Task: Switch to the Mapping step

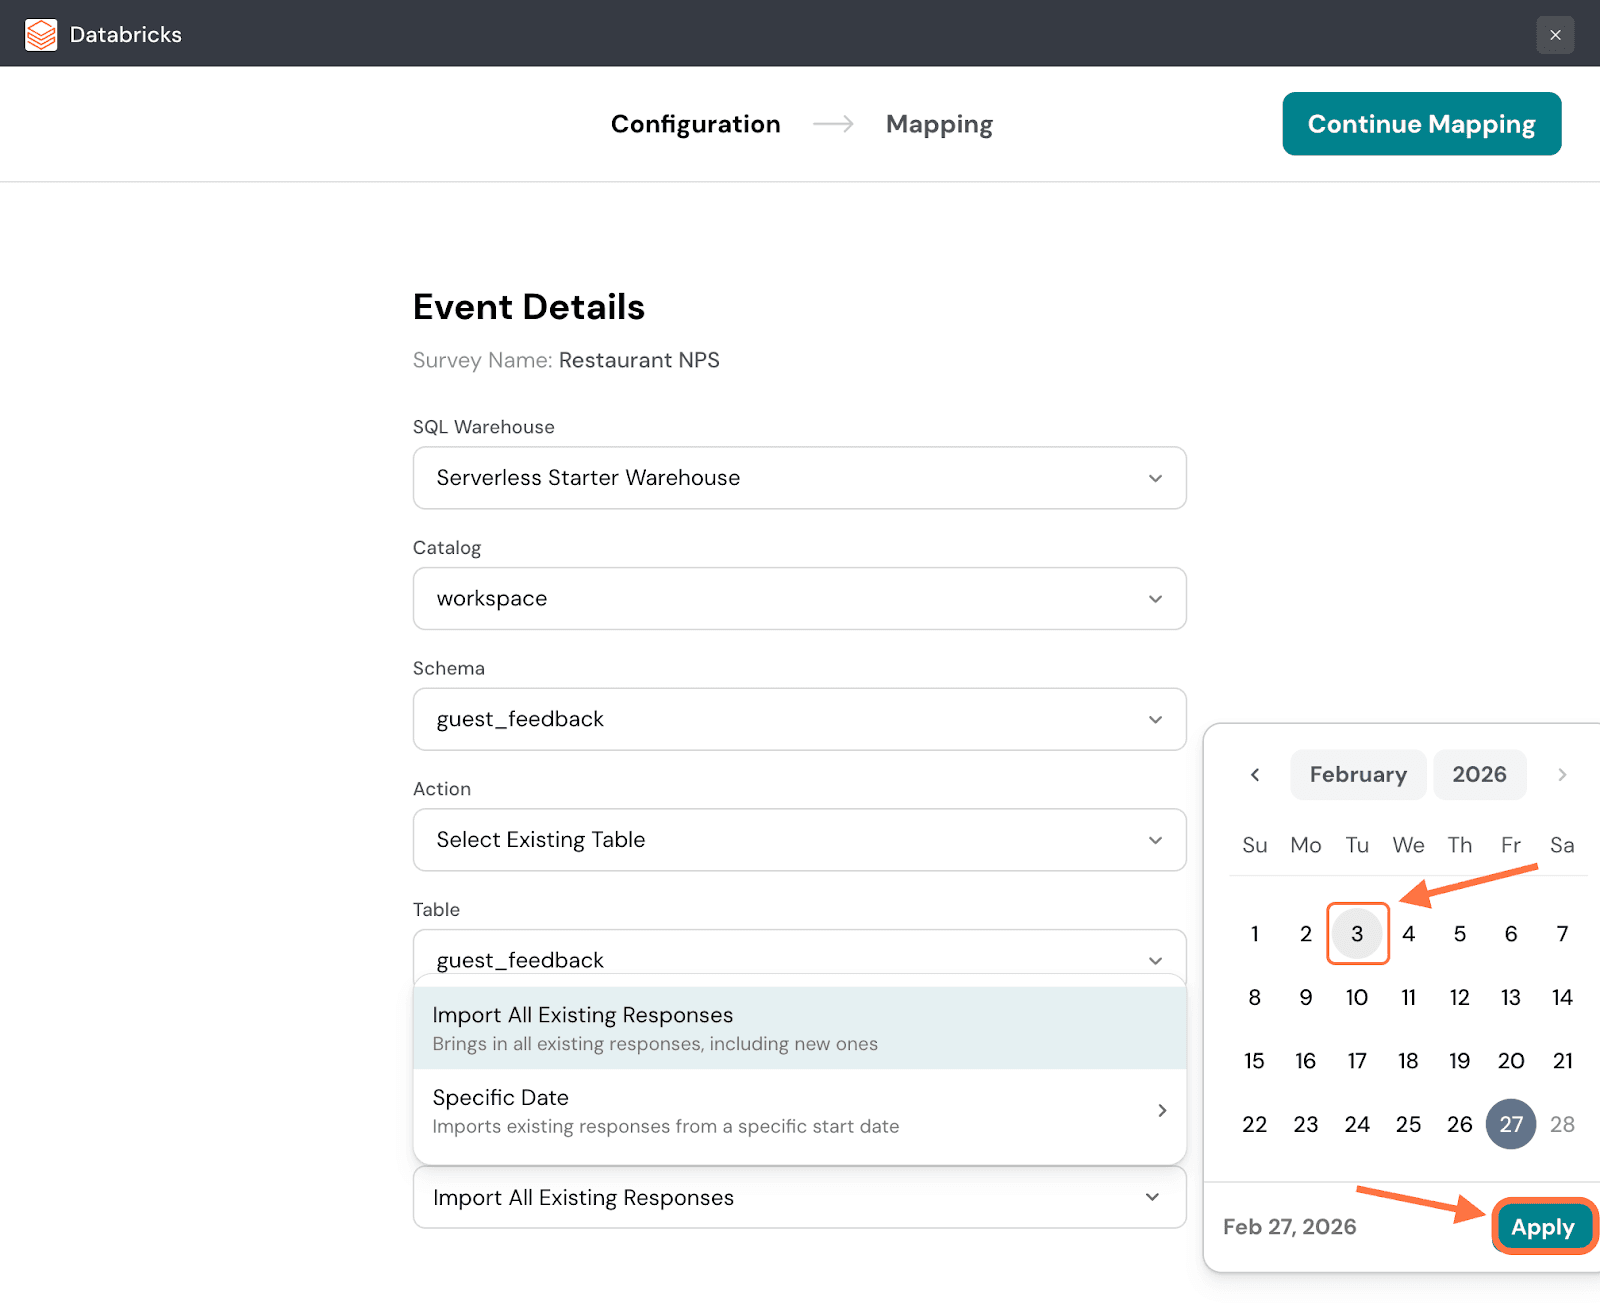Action: tap(939, 124)
